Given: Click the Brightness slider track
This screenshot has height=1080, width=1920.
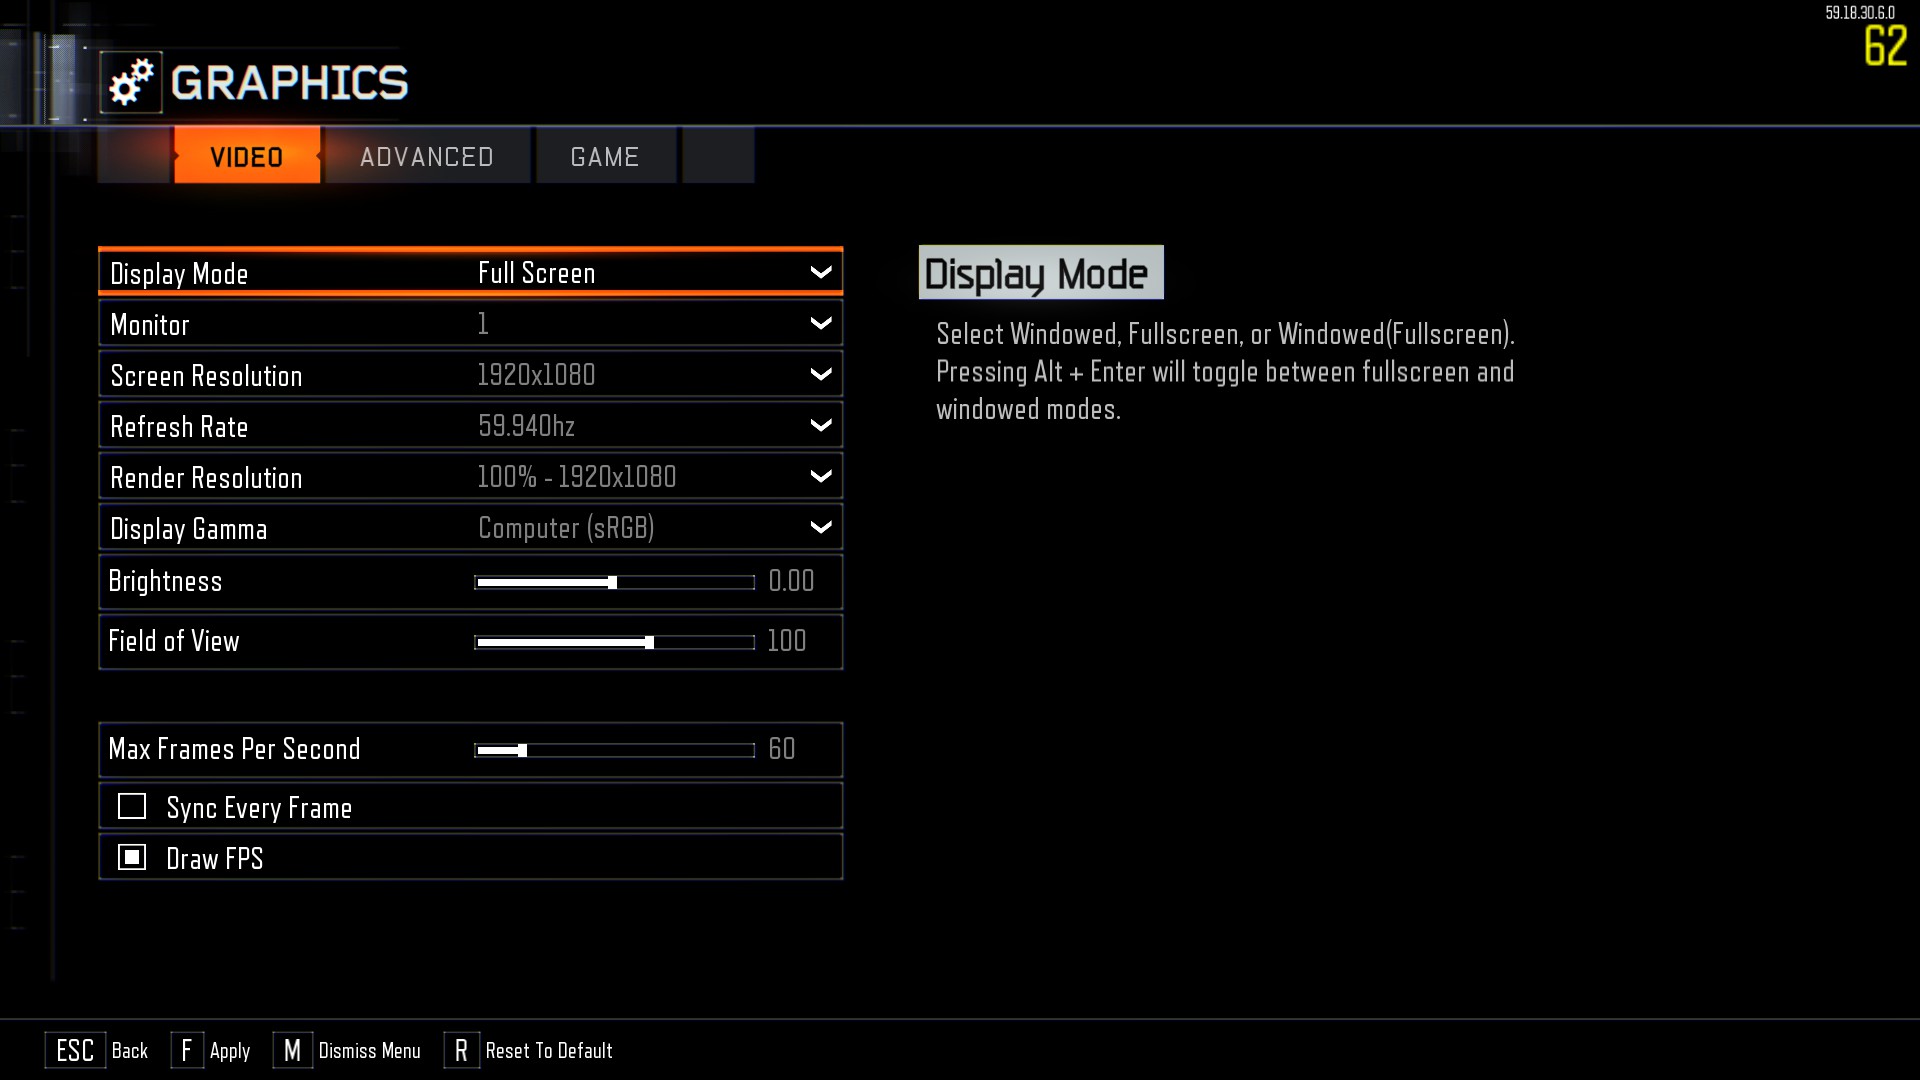Looking at the screenshot, I should [x=614, y=582].
